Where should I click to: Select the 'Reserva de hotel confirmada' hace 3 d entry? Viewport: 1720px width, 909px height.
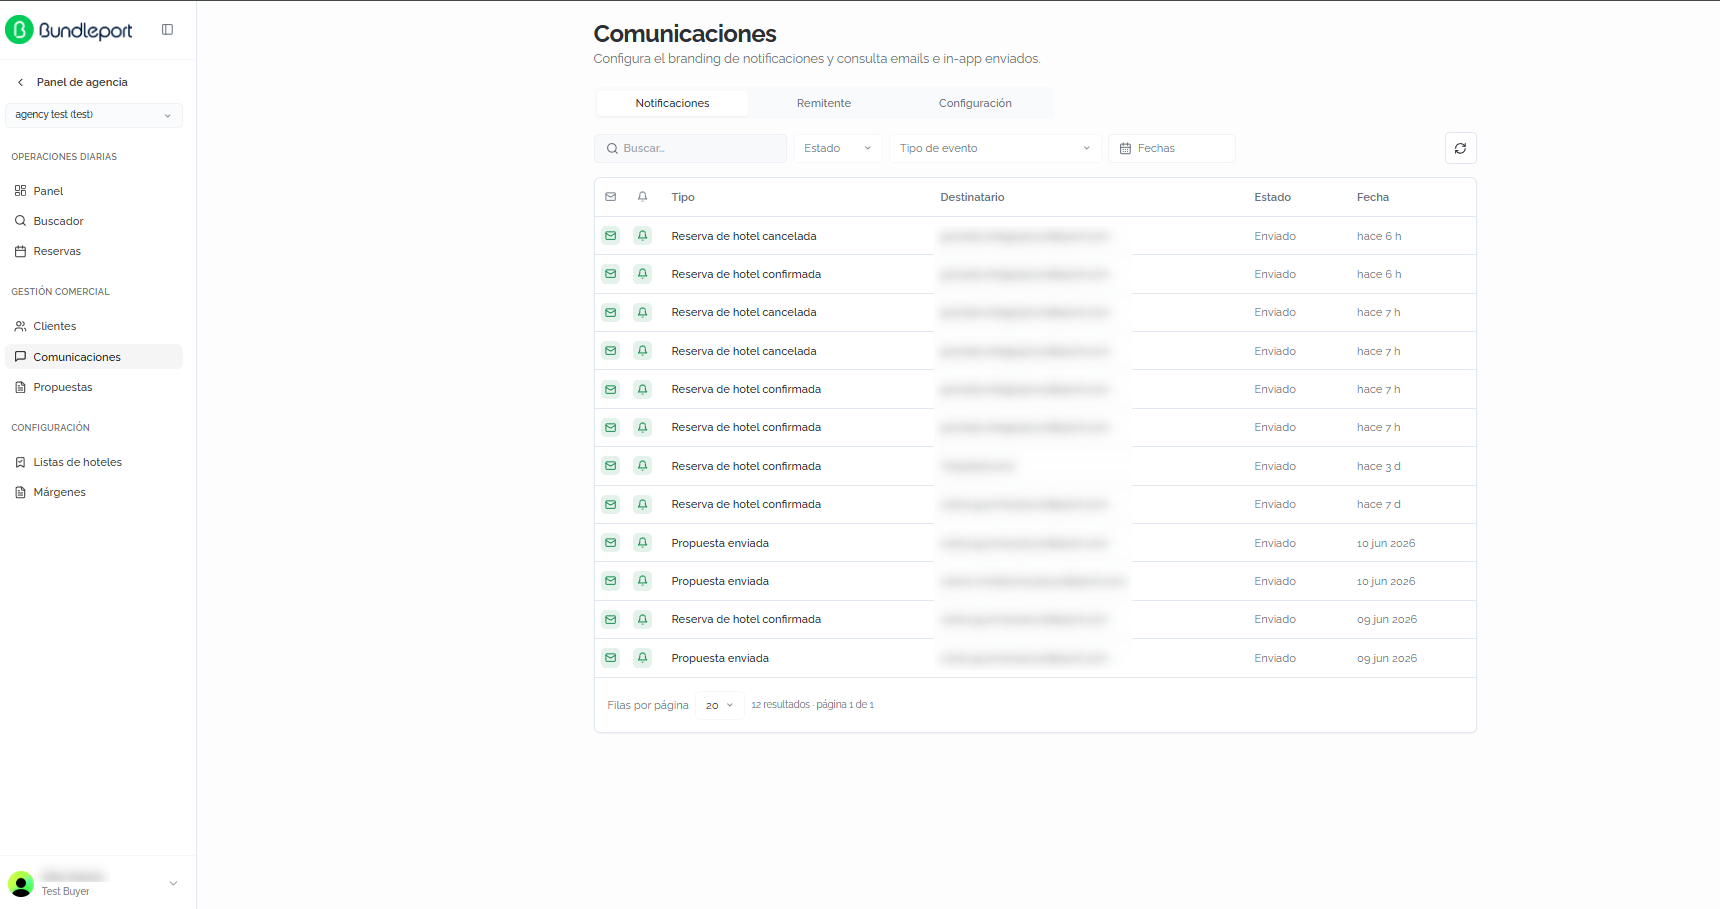click(746, 466)
